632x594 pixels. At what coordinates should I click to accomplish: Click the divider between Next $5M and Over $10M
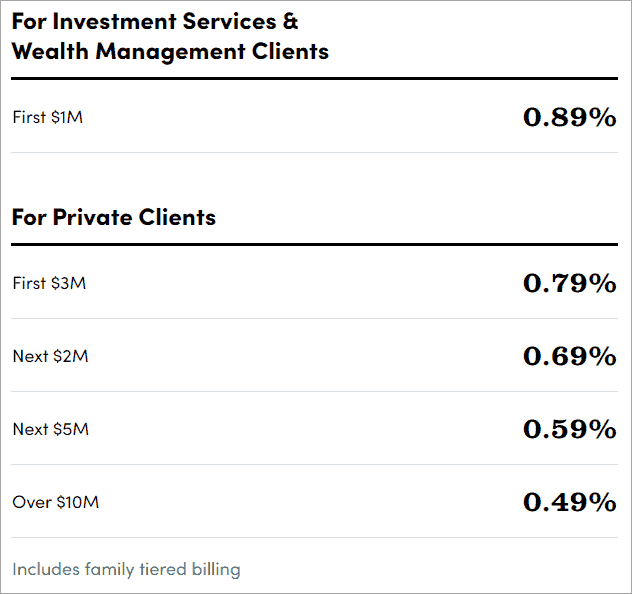click(315, 465)
